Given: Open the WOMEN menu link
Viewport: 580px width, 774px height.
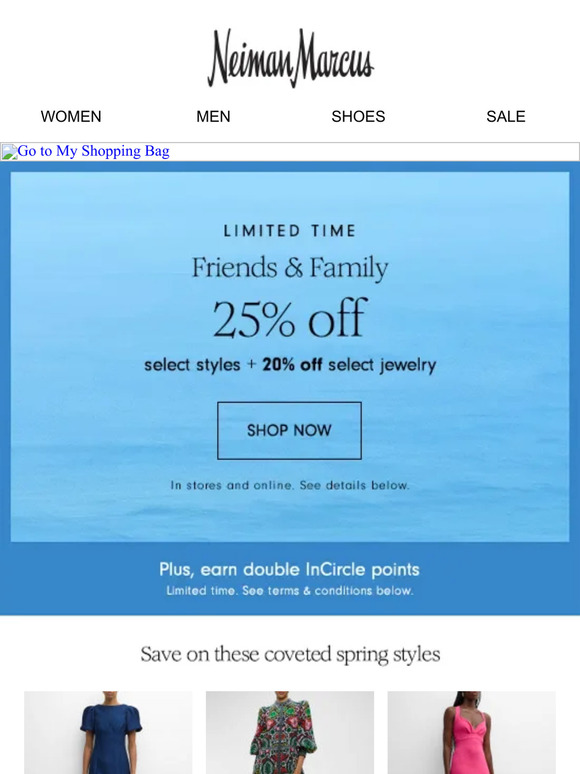Looking at the screenshot, I should point(71,116).
